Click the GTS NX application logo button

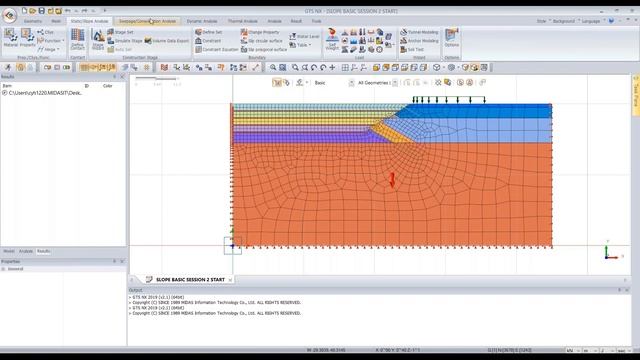pos(10,16)
